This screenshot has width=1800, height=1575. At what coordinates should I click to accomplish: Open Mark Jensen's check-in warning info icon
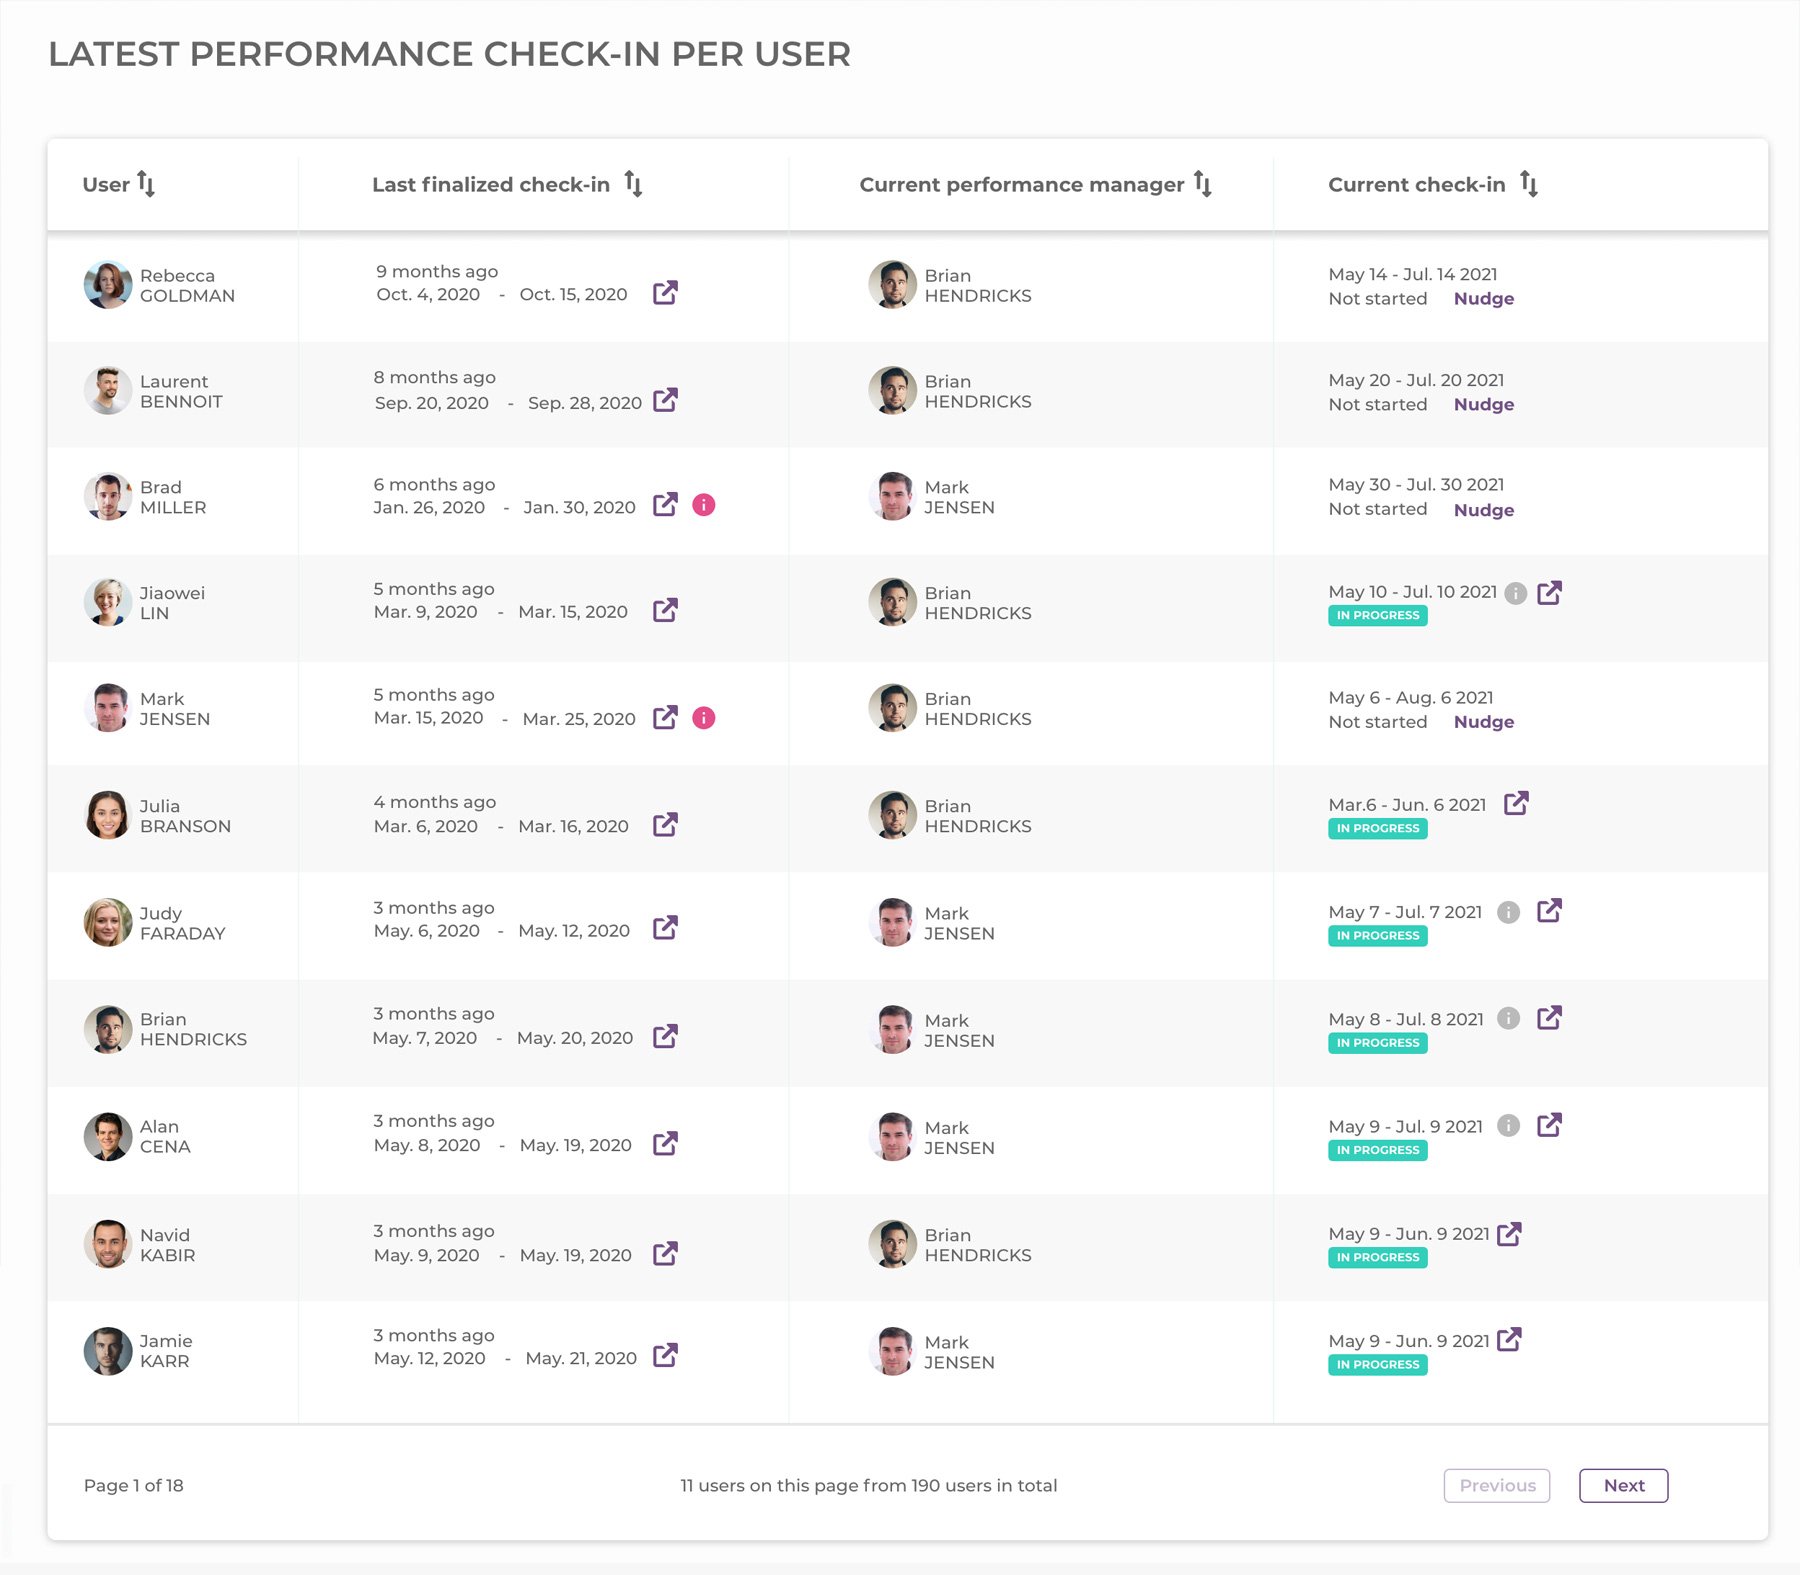[x=704, y=717]
